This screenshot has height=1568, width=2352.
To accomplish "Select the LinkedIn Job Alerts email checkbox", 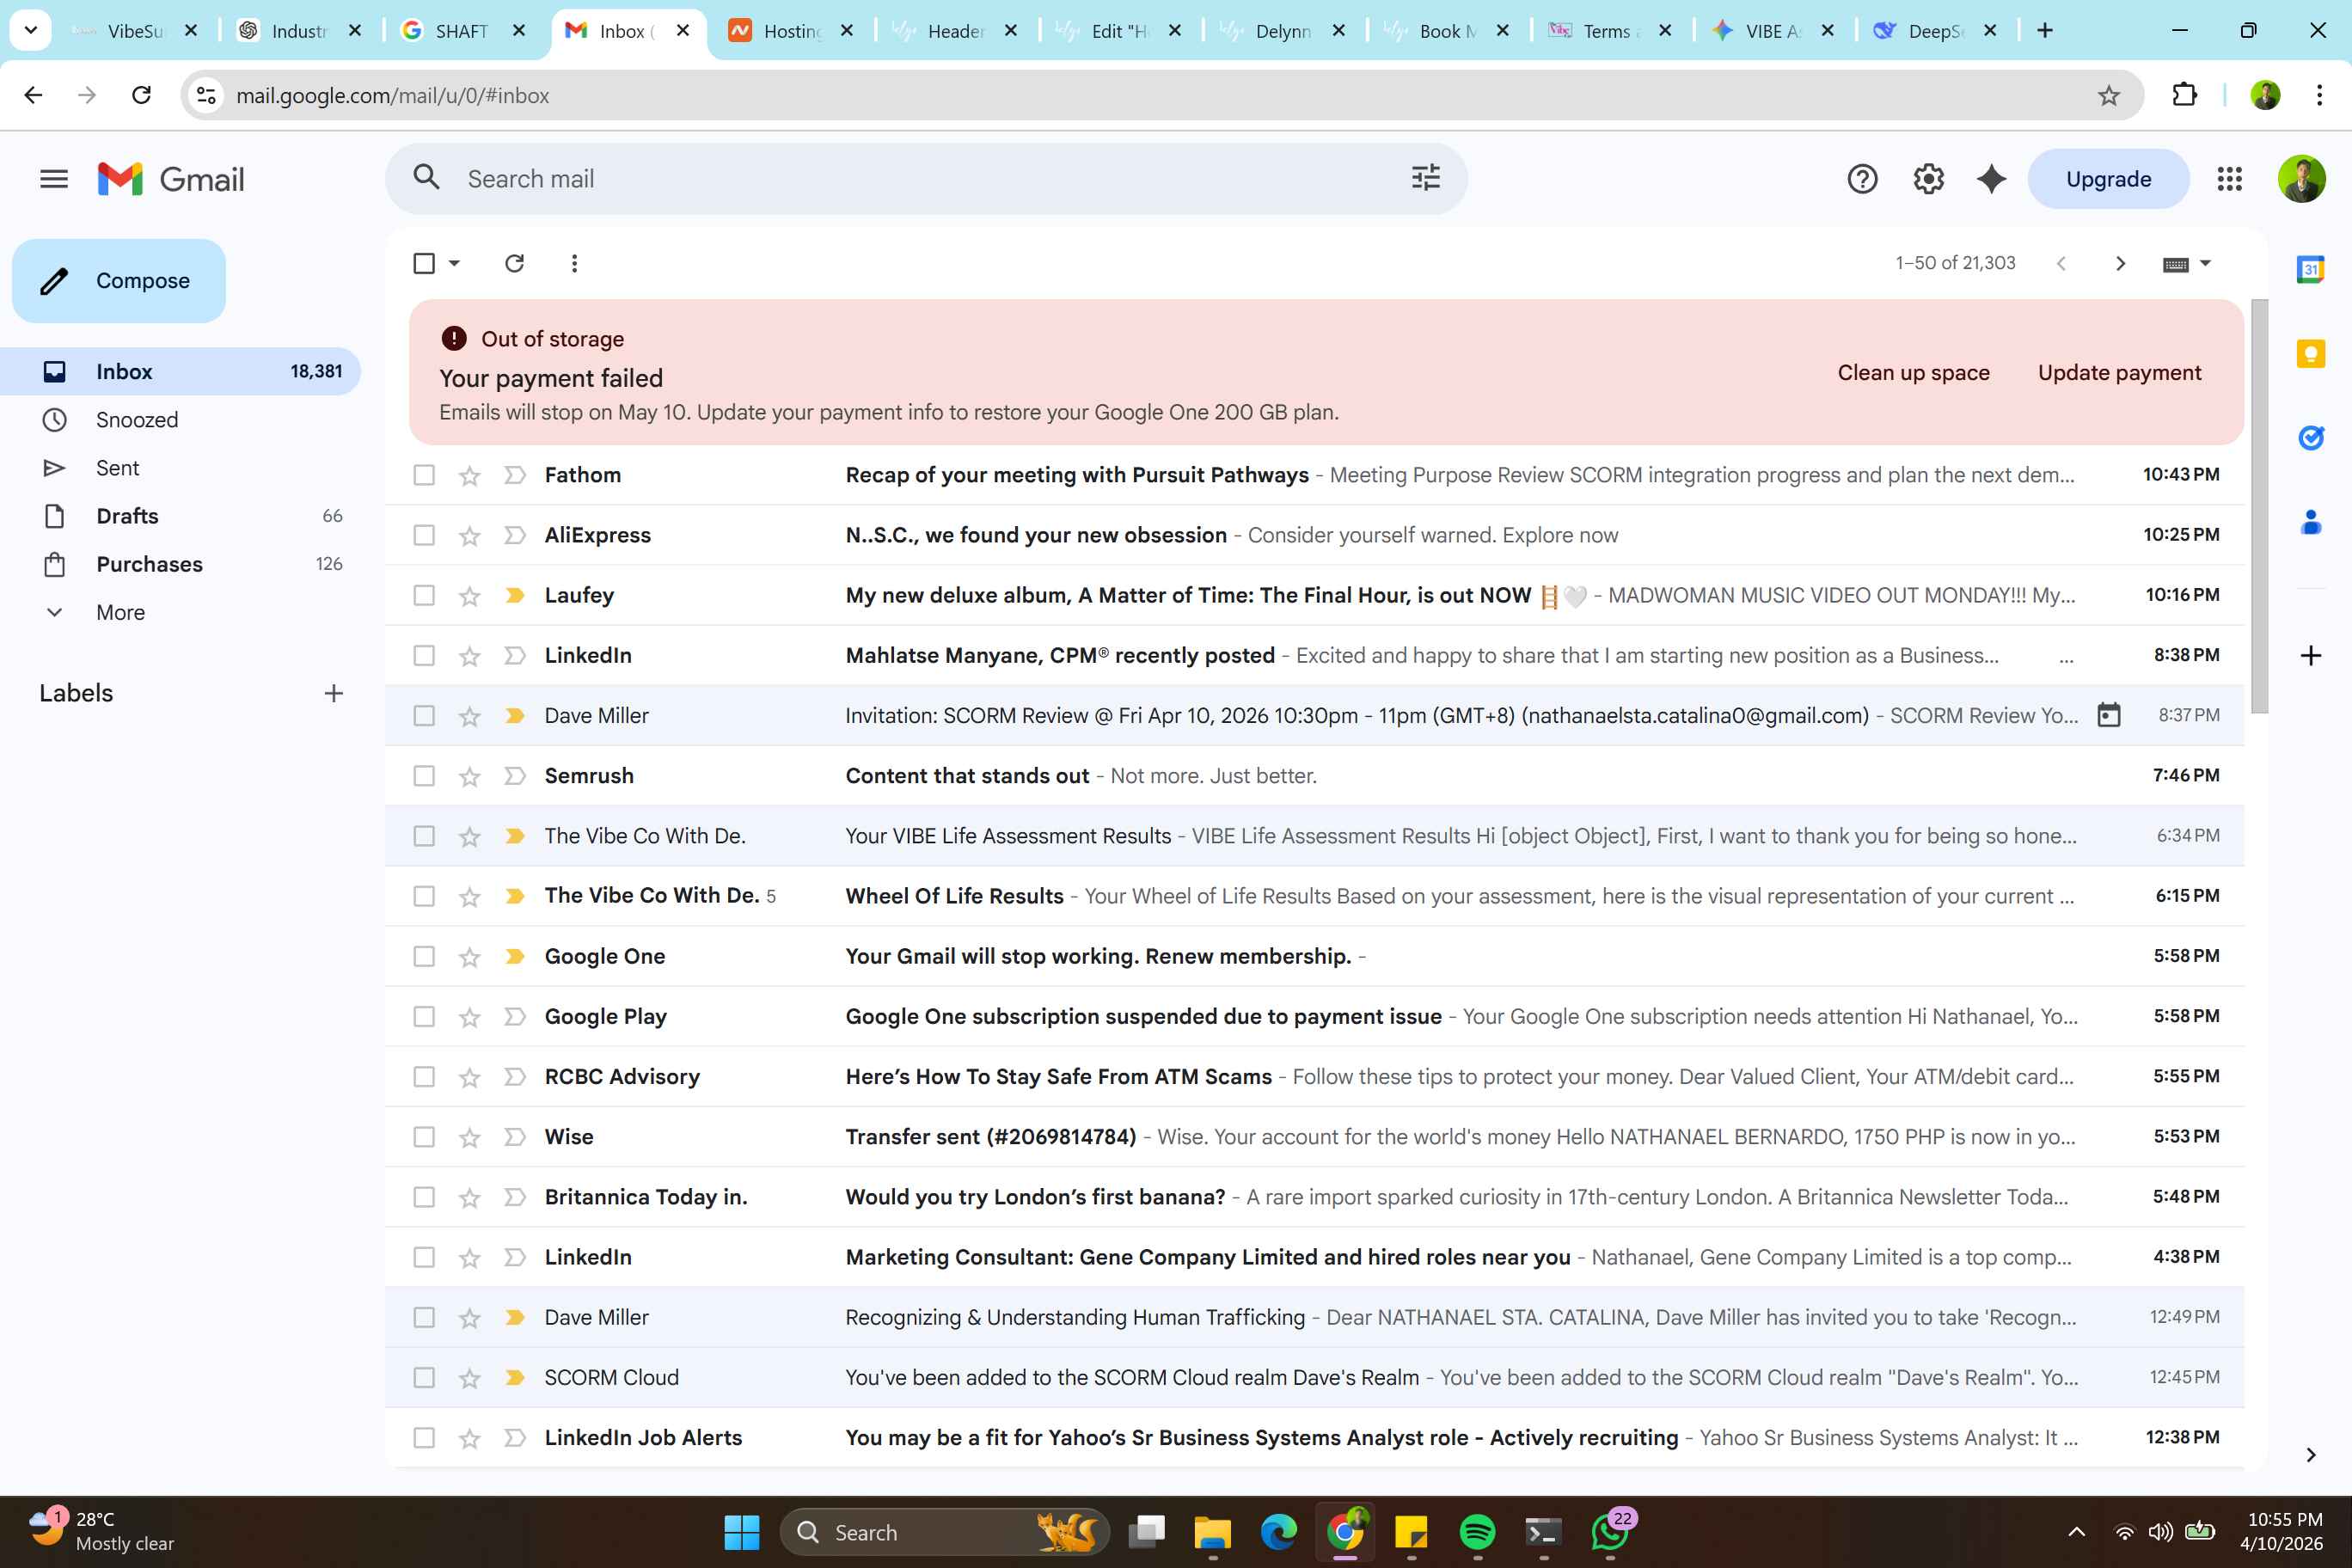I will click(x=424, y=1438).
